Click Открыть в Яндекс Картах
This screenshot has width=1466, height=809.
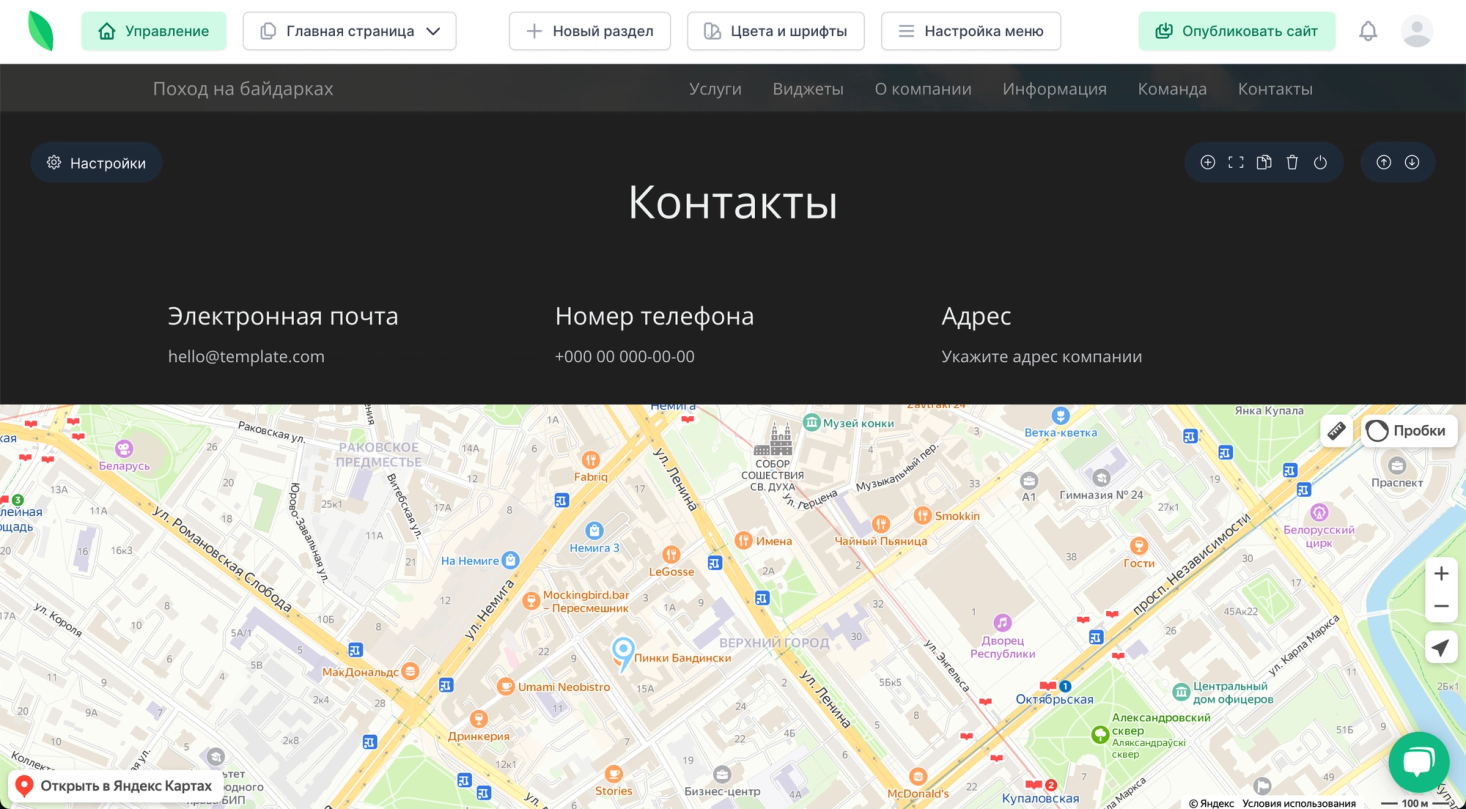tap(115, 786)
